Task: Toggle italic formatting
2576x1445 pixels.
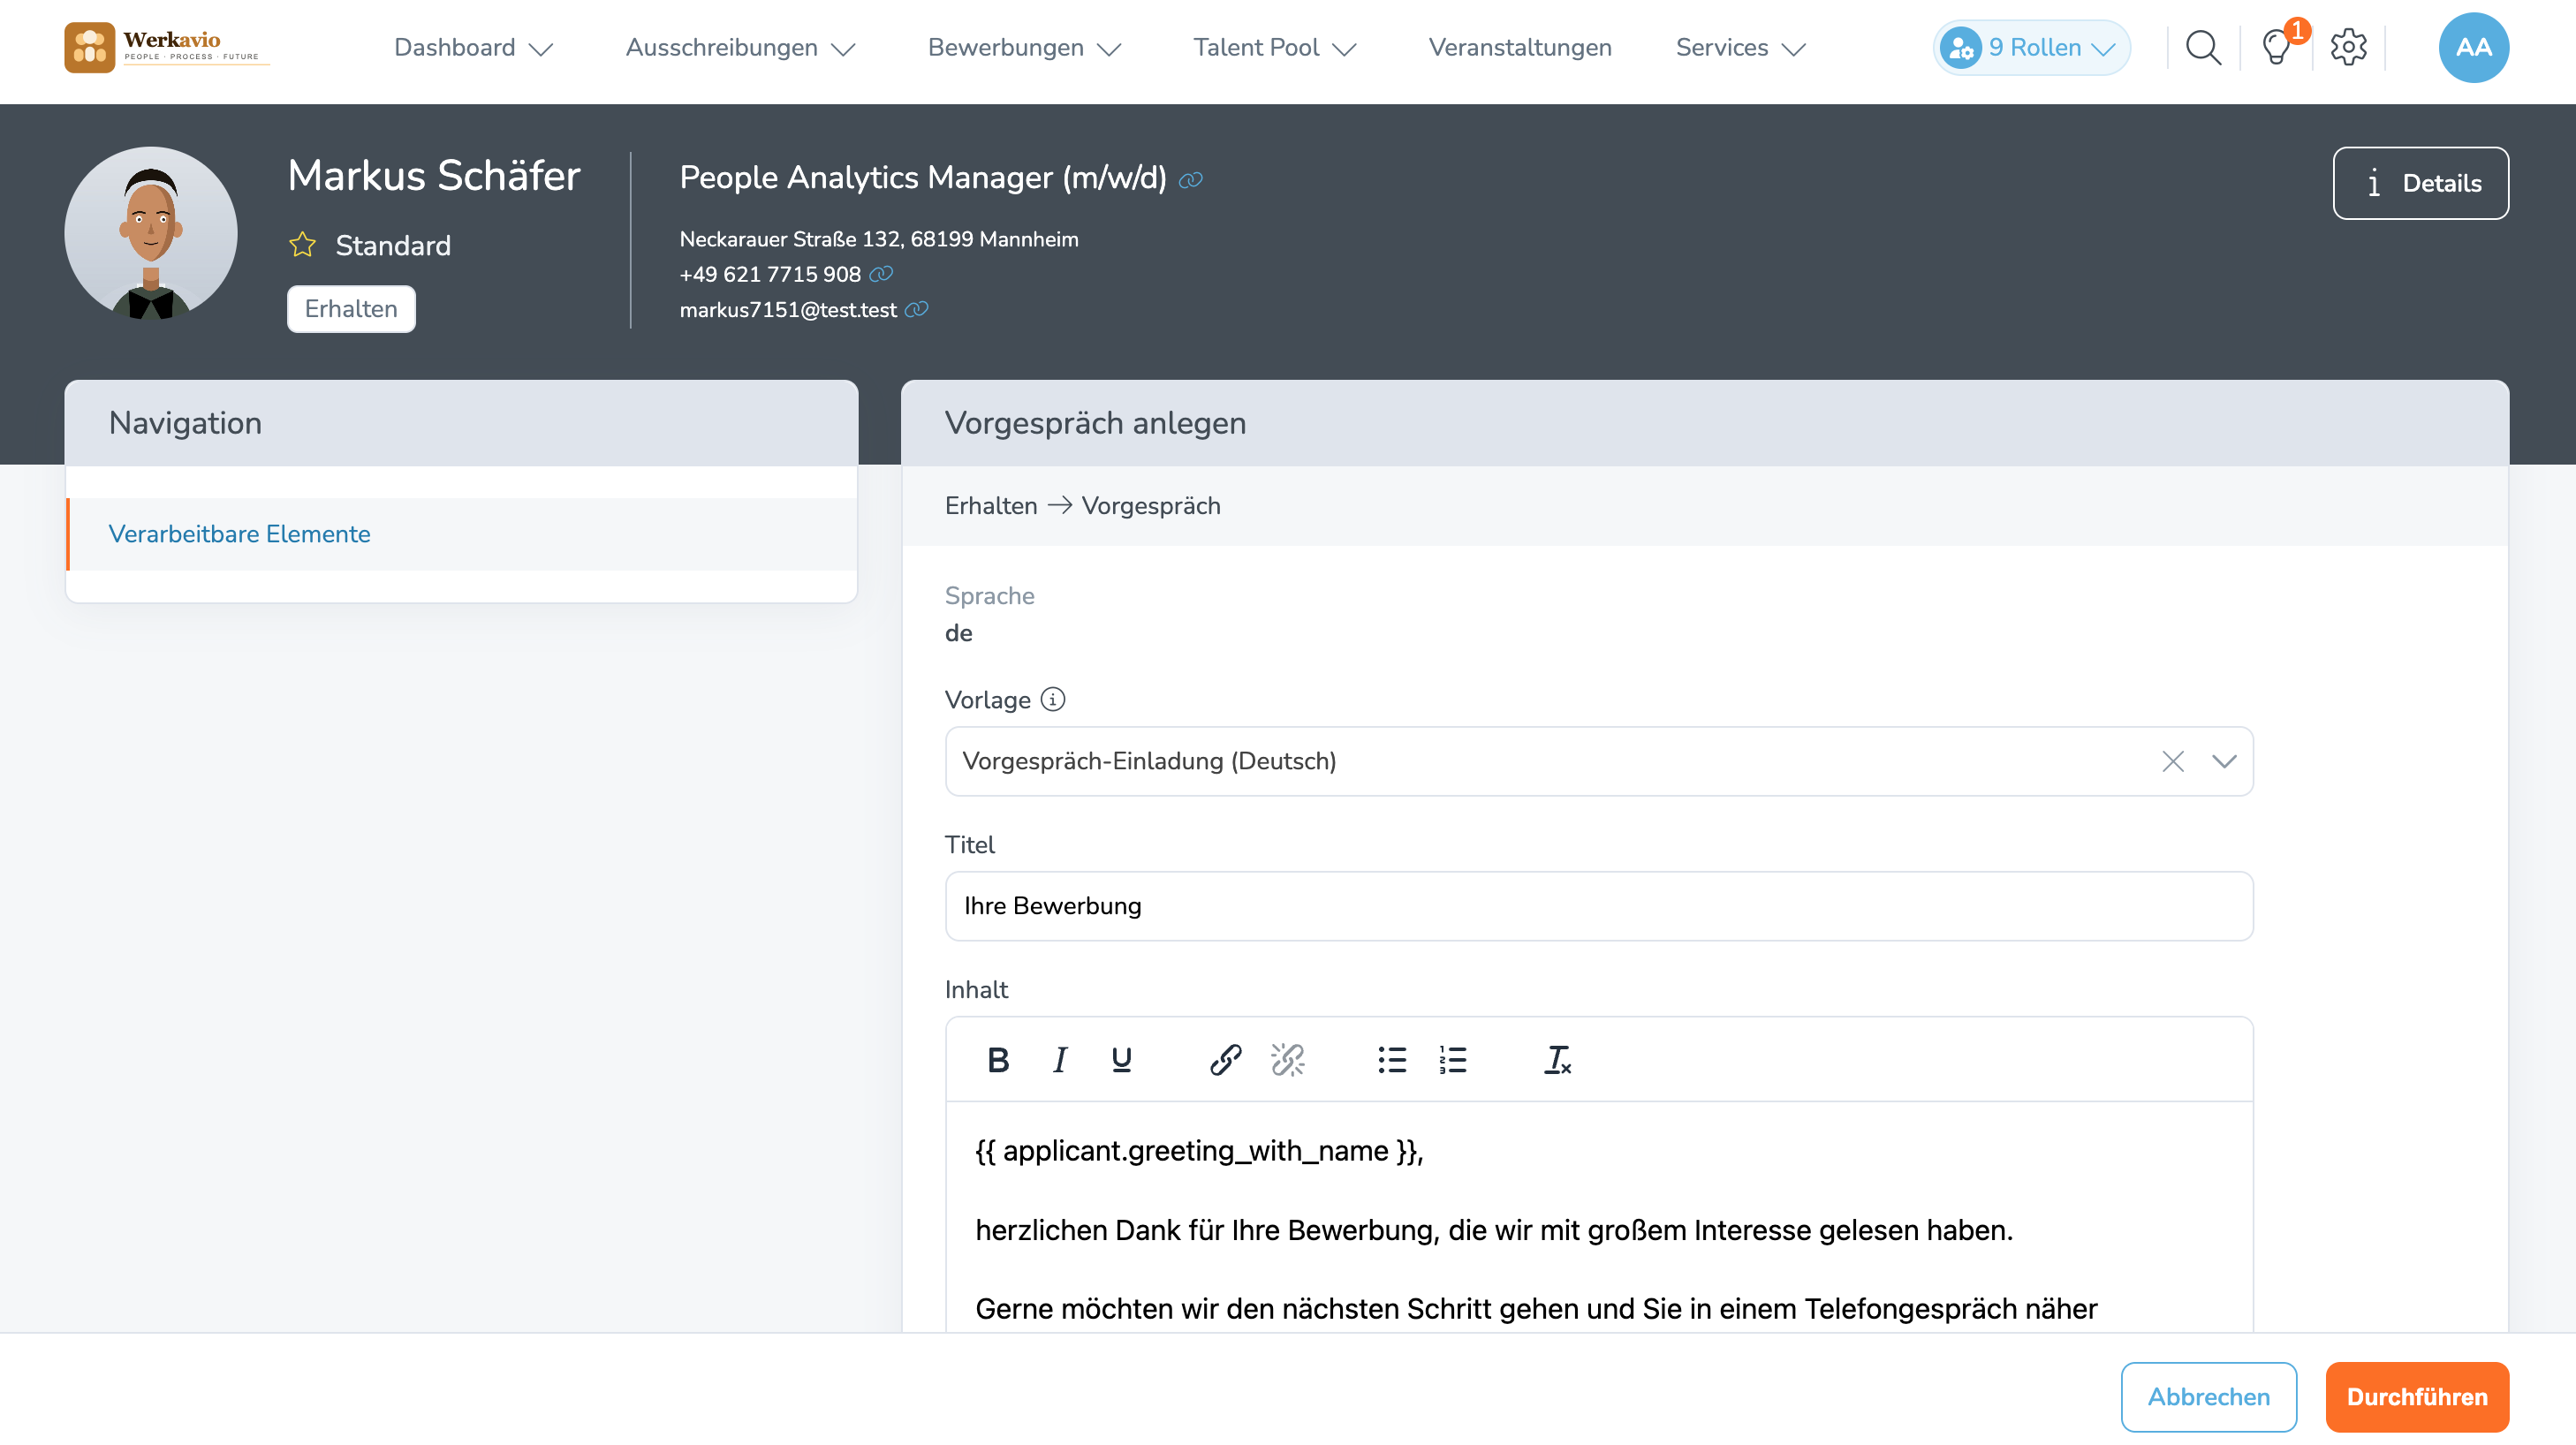Action: 1060,1059
